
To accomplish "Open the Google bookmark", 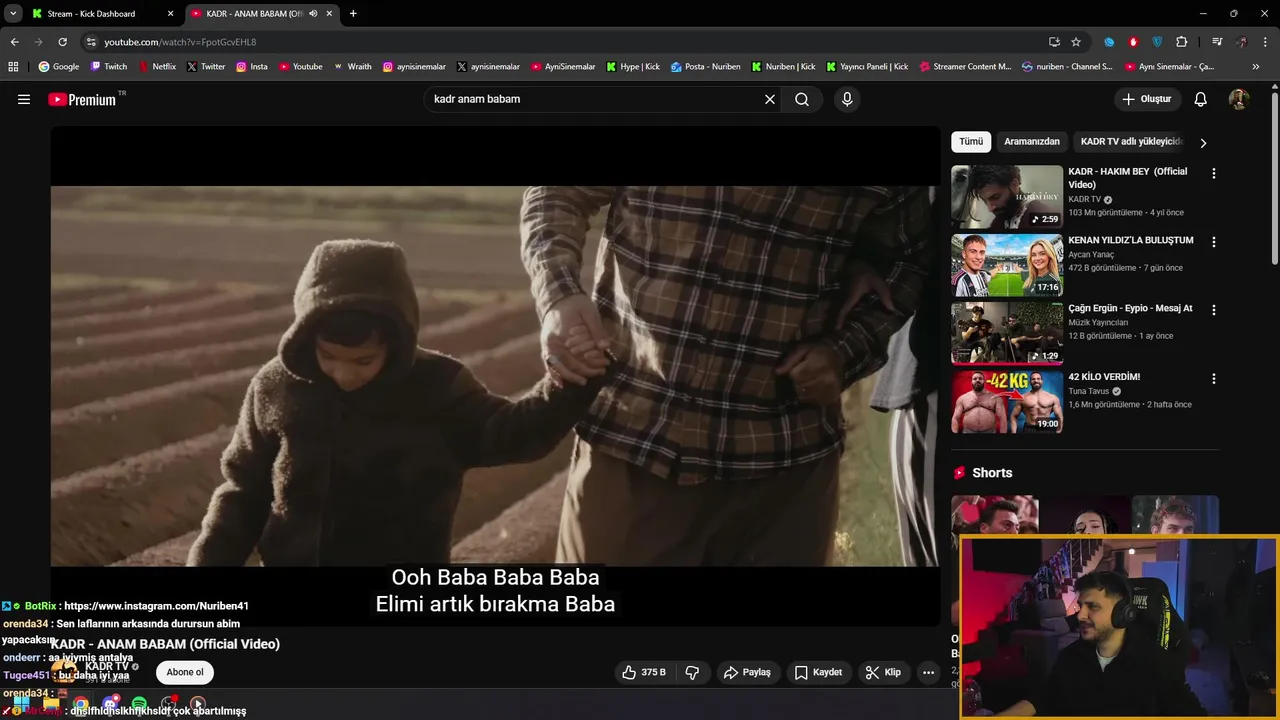I will pyautogui.click(x=59, y=67).
